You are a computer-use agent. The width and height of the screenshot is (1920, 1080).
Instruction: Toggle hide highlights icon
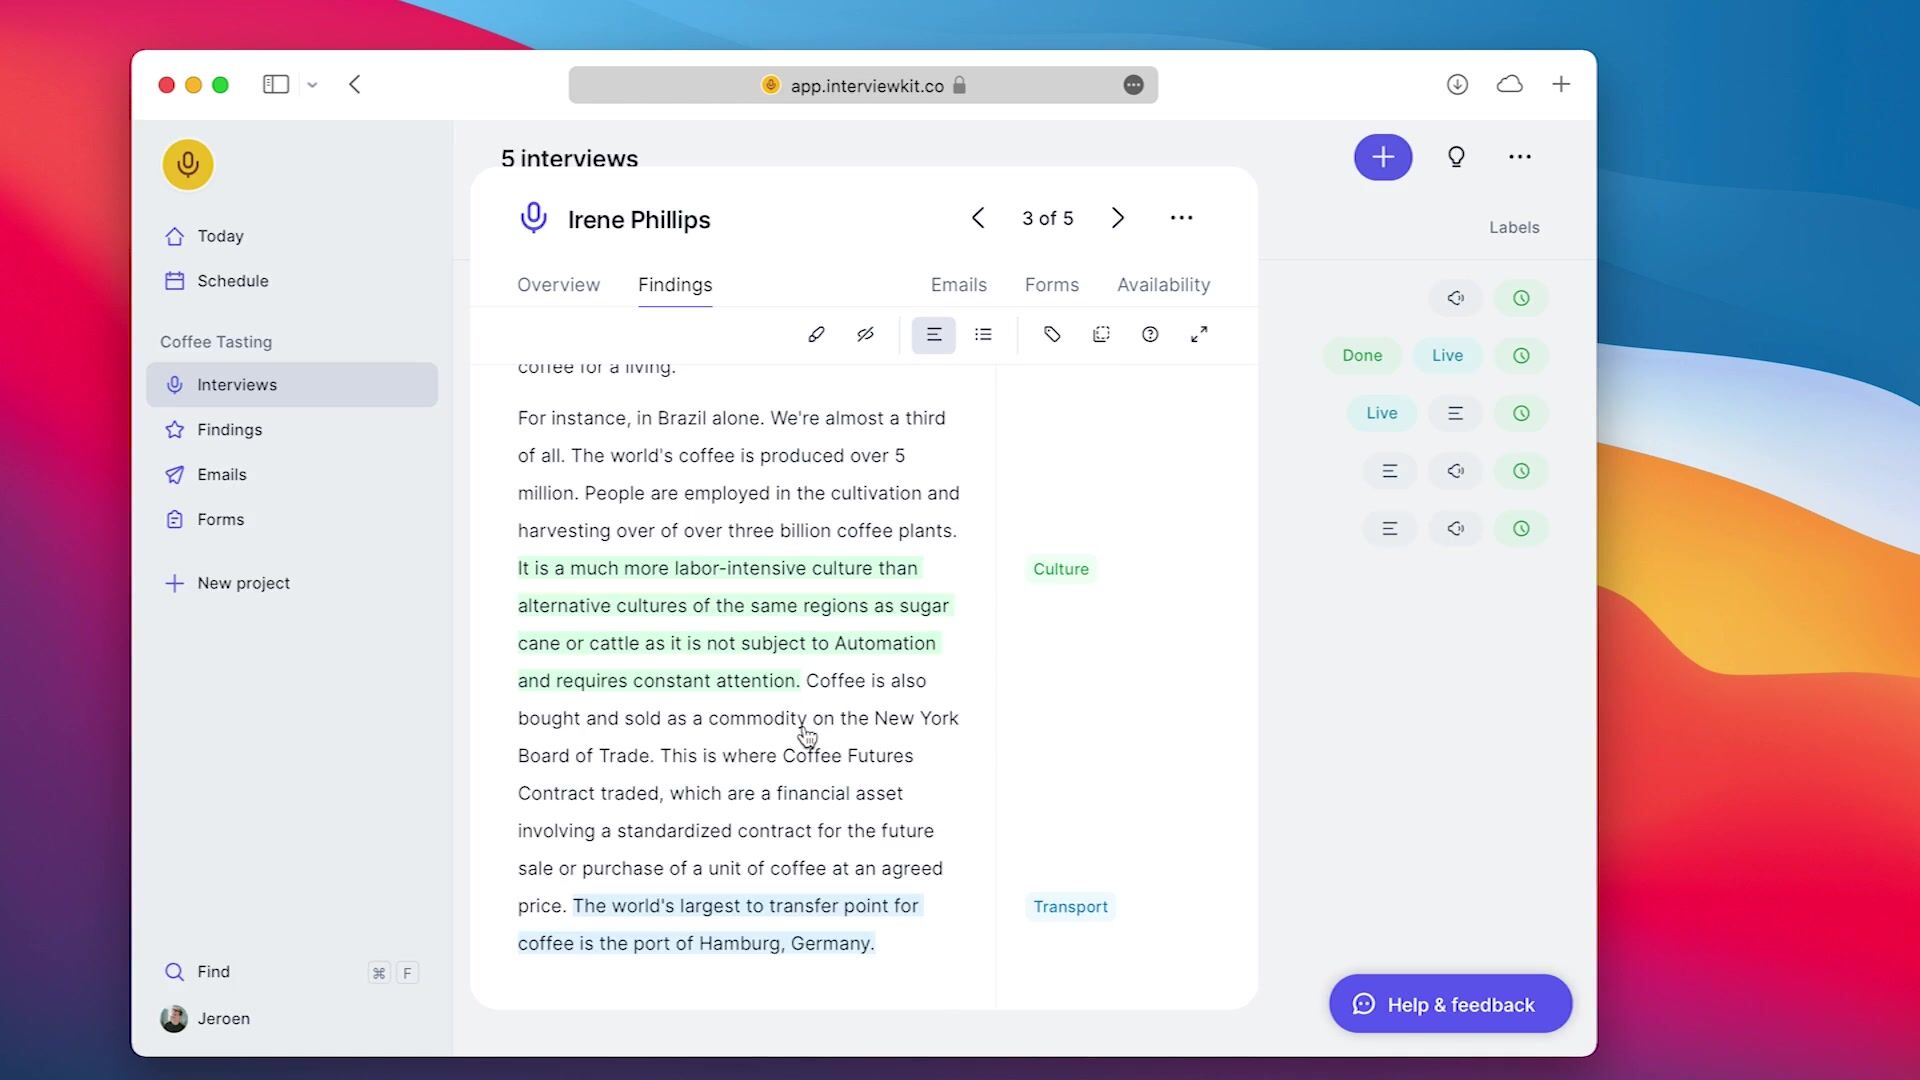pyautogui.click(x=865, y=335)
